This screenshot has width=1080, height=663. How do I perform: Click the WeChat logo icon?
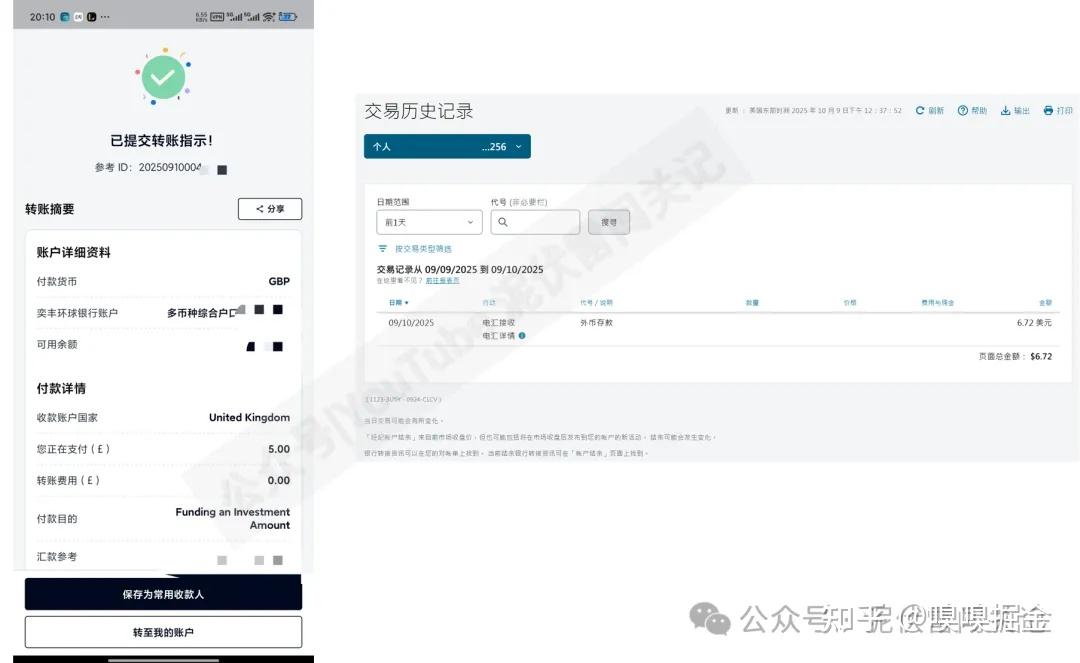(709, 619)
